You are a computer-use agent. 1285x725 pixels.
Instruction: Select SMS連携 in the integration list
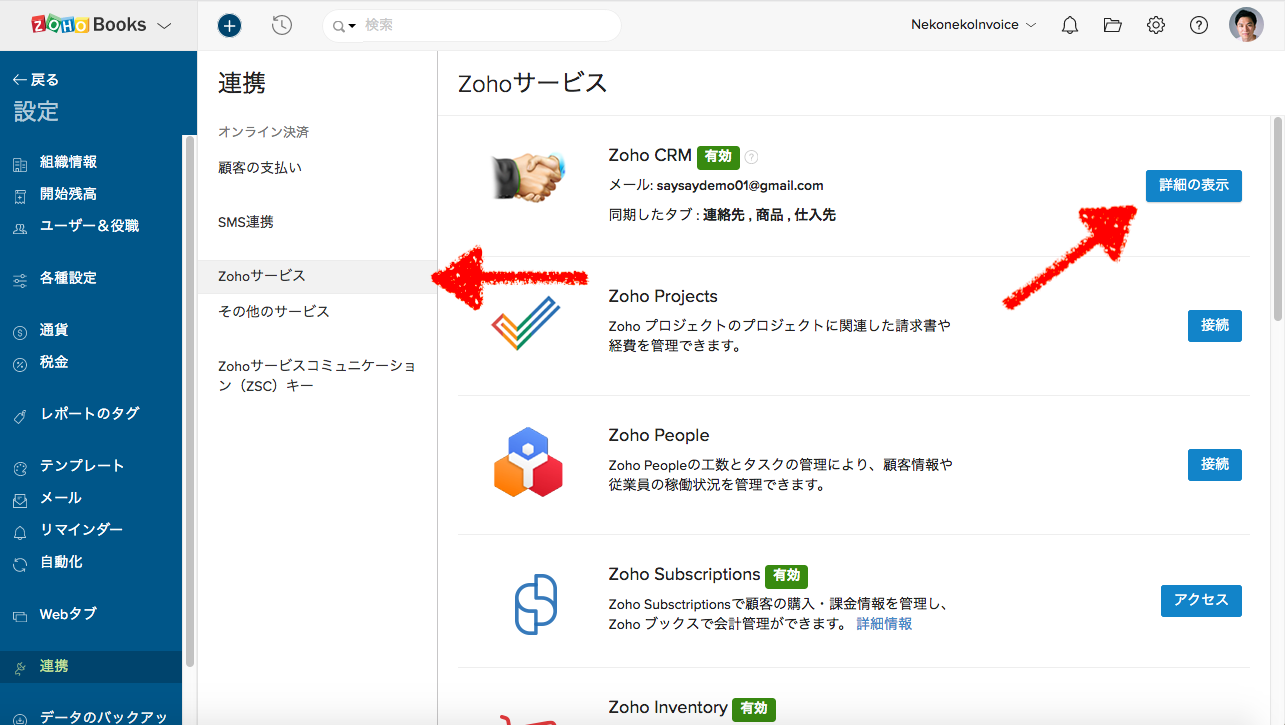[x=246, y=222]
